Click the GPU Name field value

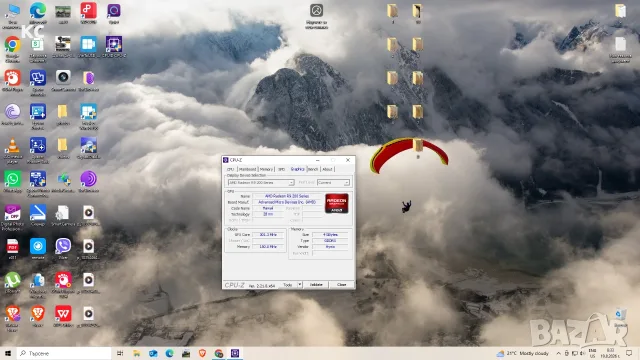tap(287, 196)
